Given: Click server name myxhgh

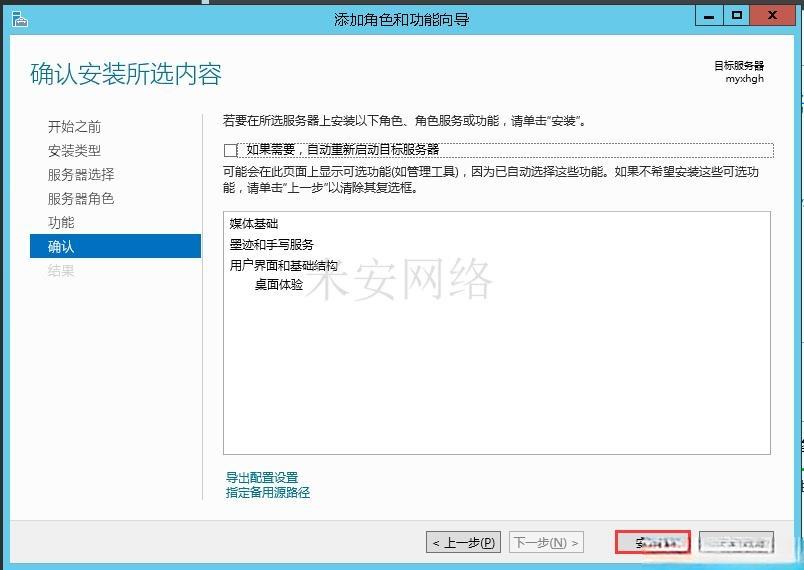Looking at the screenshot, I should 745,79.
